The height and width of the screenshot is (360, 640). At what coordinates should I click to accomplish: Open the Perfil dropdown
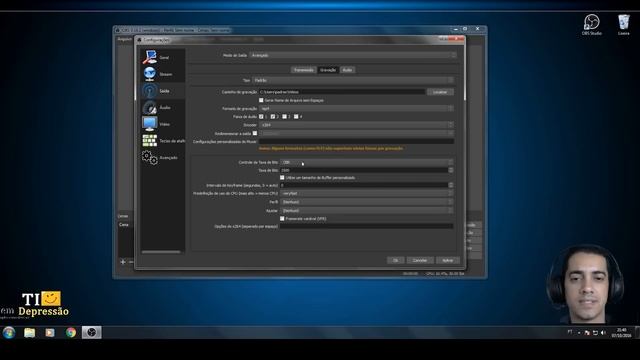point(367,202)
